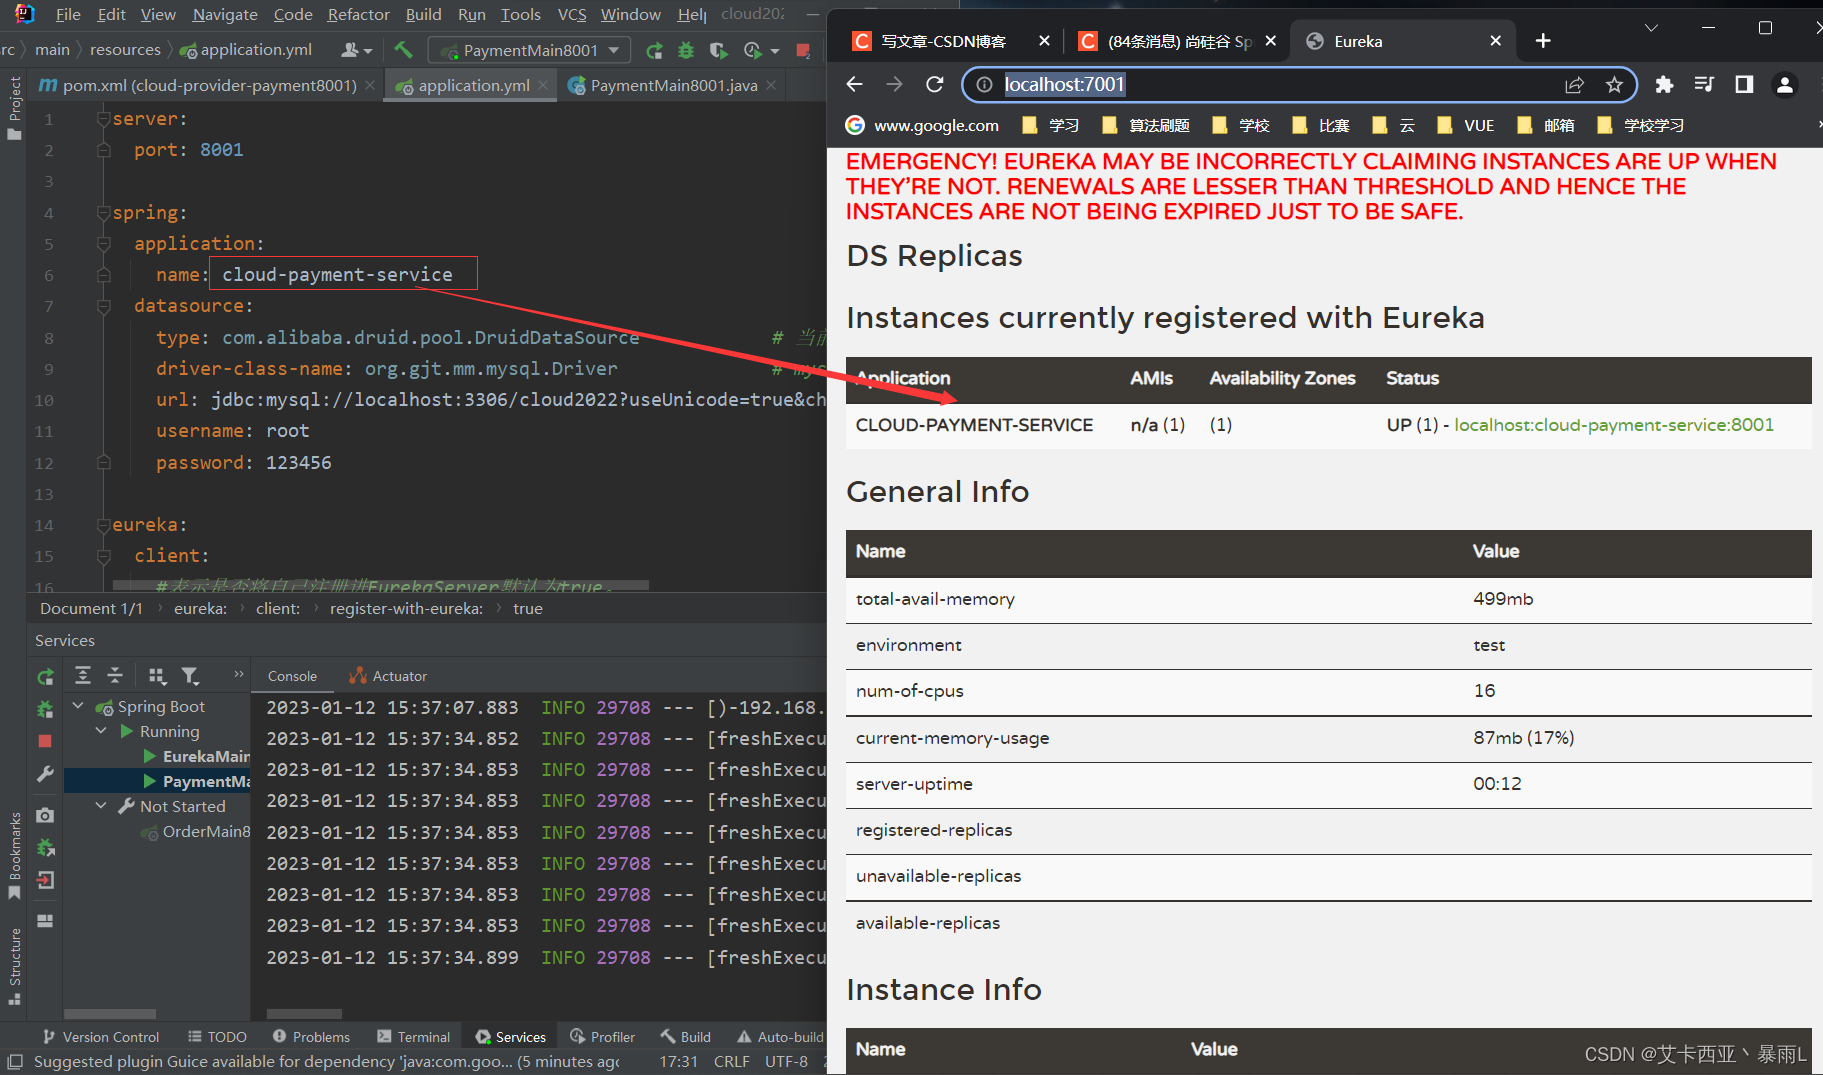Open the Bookmarks side tool window
The width and height of the screenshot is (1823, 1075).
14,855
